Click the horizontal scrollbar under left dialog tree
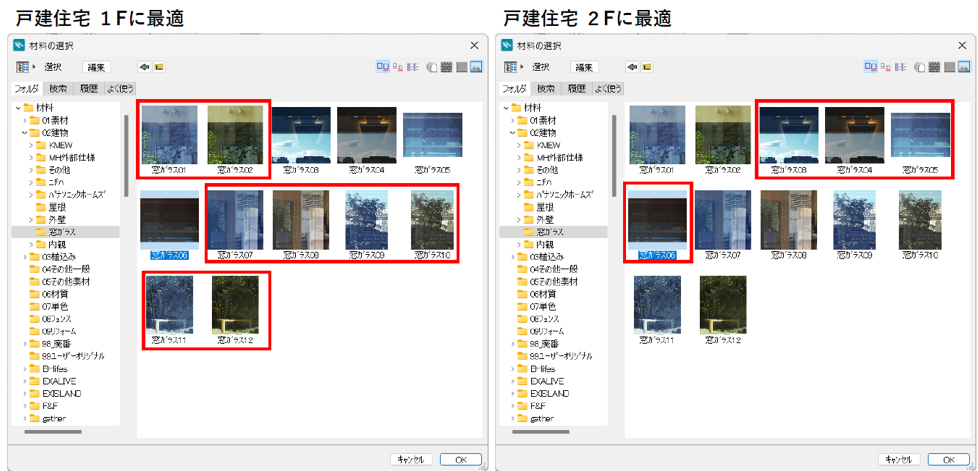 [53, 431]
